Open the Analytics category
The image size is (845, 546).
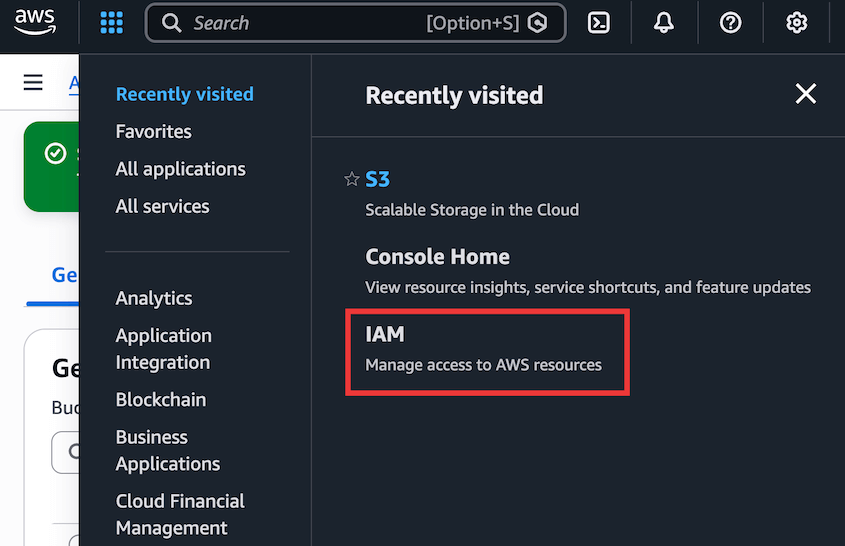[154, 298]
